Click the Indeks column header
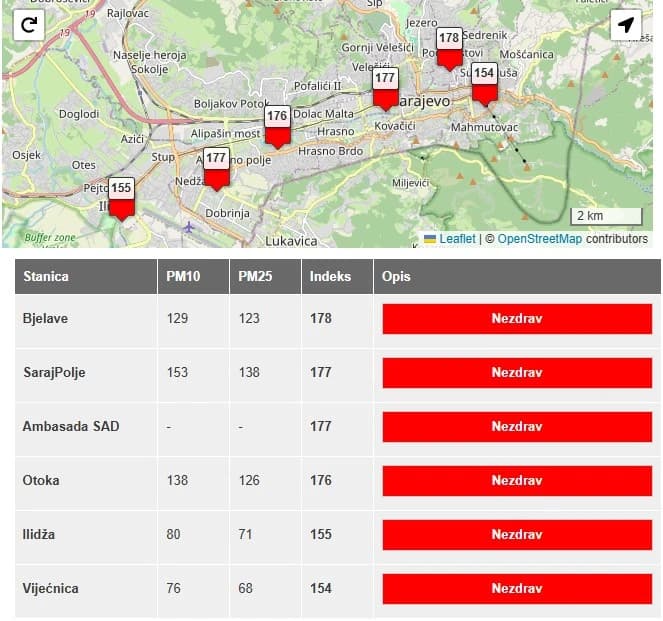 click(x=330, y=276)
